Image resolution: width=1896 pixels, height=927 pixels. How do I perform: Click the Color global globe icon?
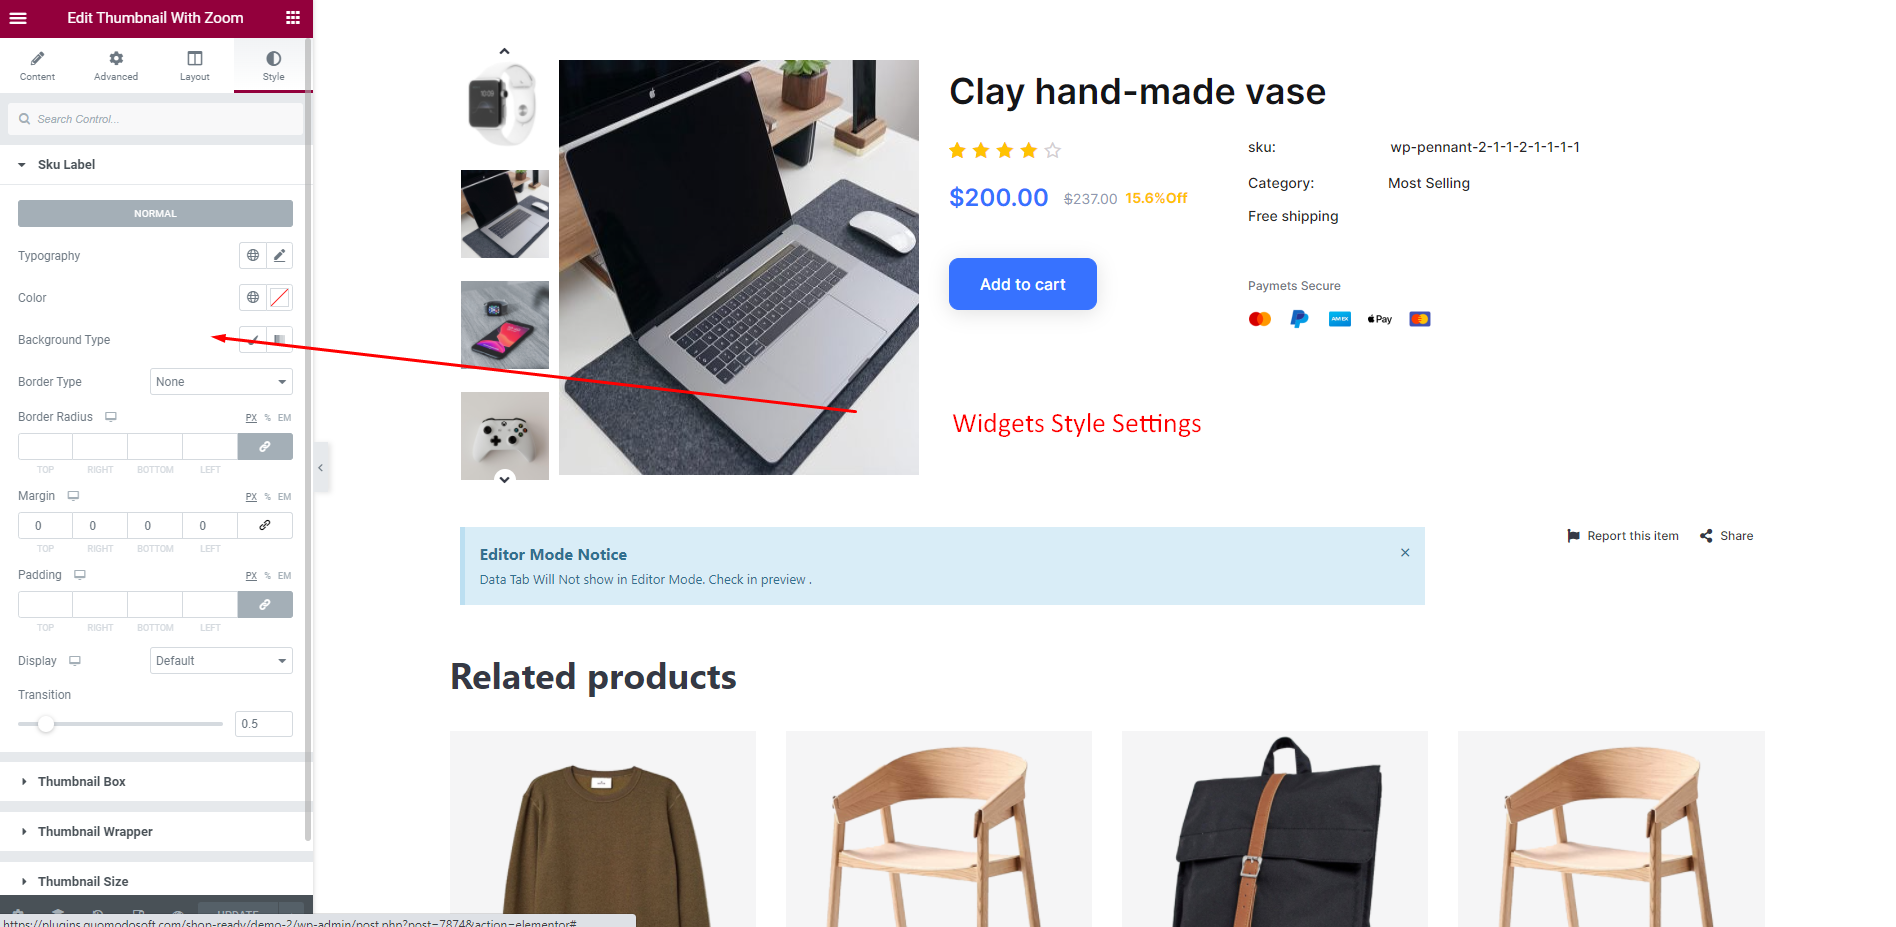(x=253, y=298)
